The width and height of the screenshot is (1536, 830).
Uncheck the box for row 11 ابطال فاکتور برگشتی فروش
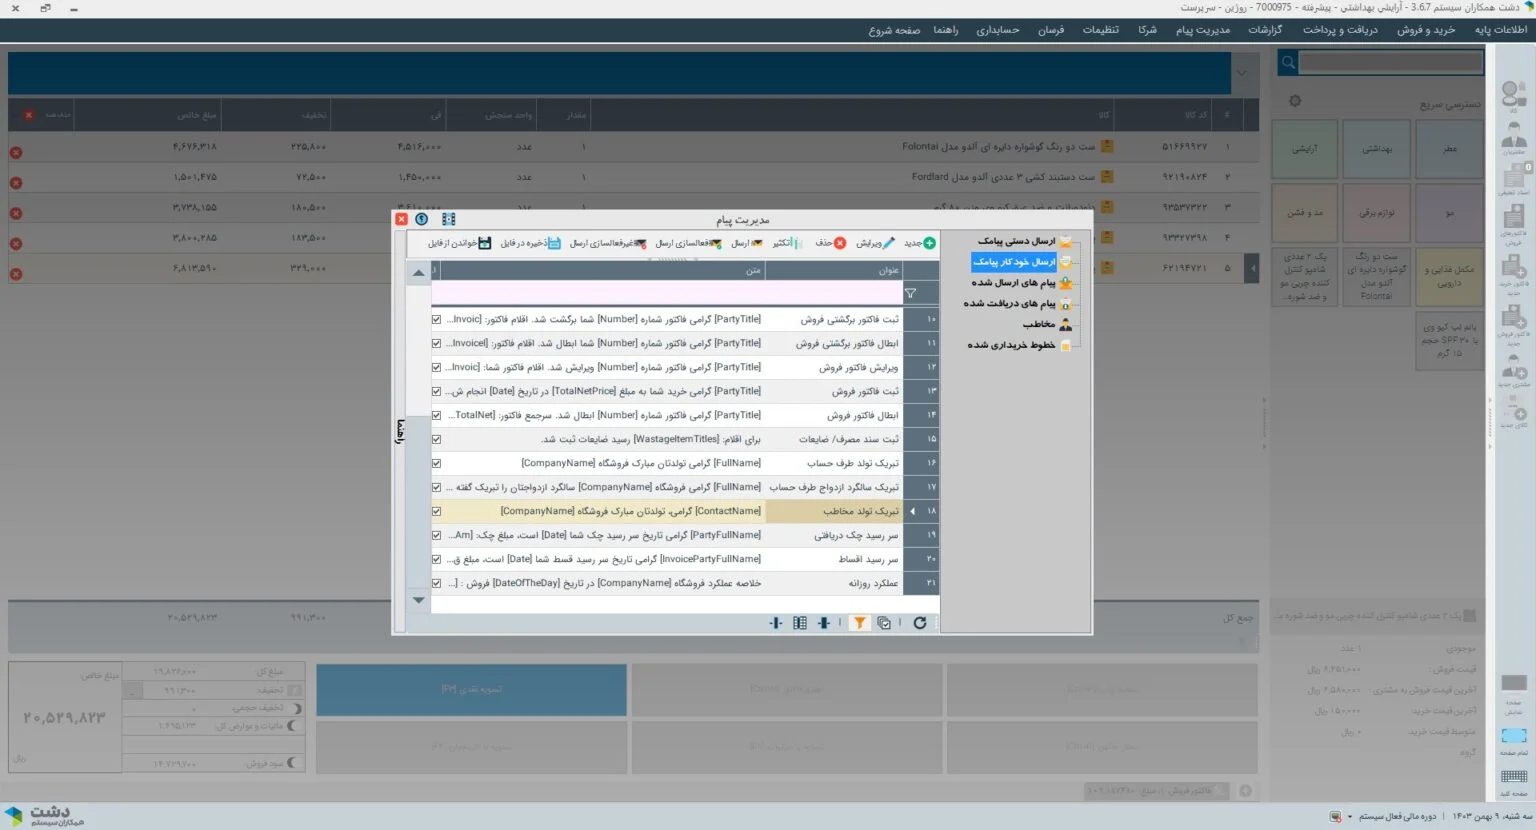click(x=436, y=343)
